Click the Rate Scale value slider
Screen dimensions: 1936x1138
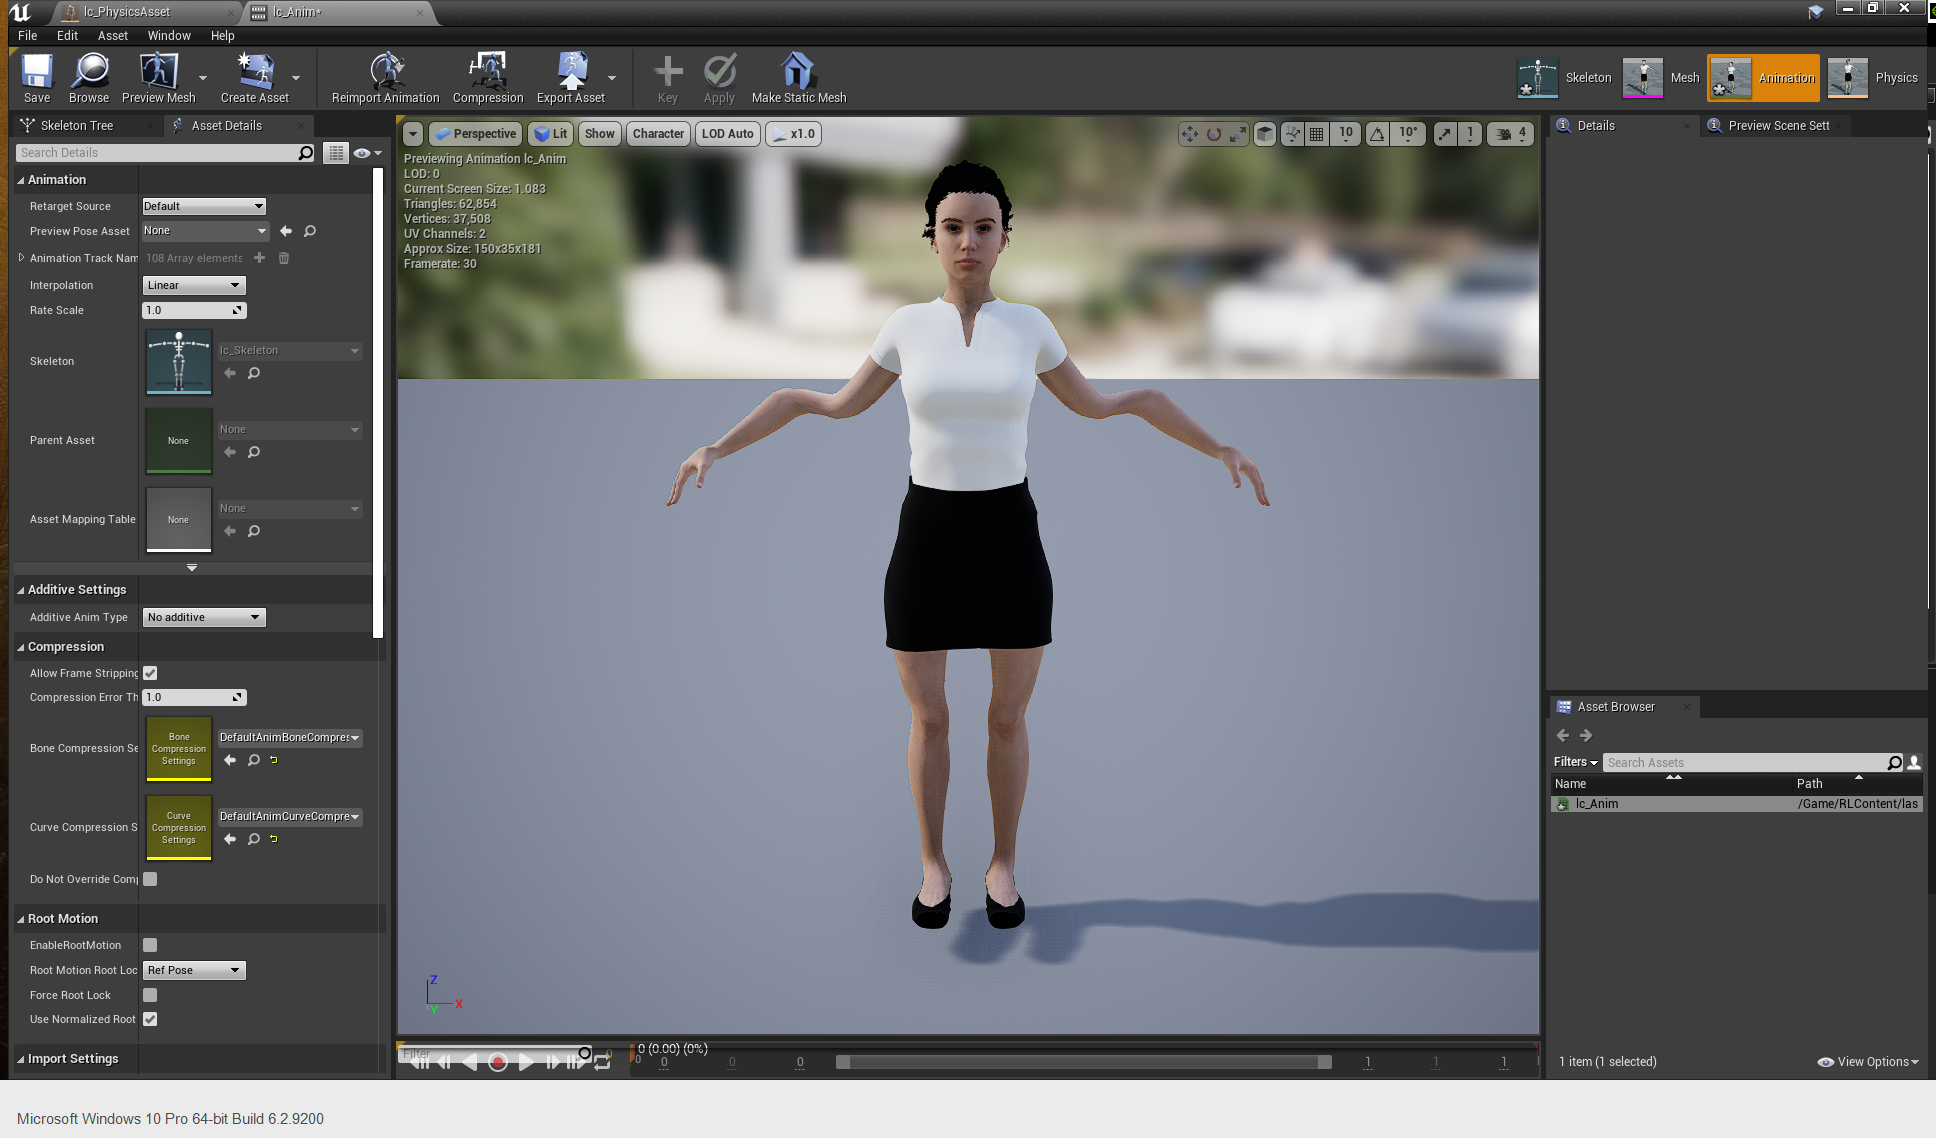[x=194, y=310]
